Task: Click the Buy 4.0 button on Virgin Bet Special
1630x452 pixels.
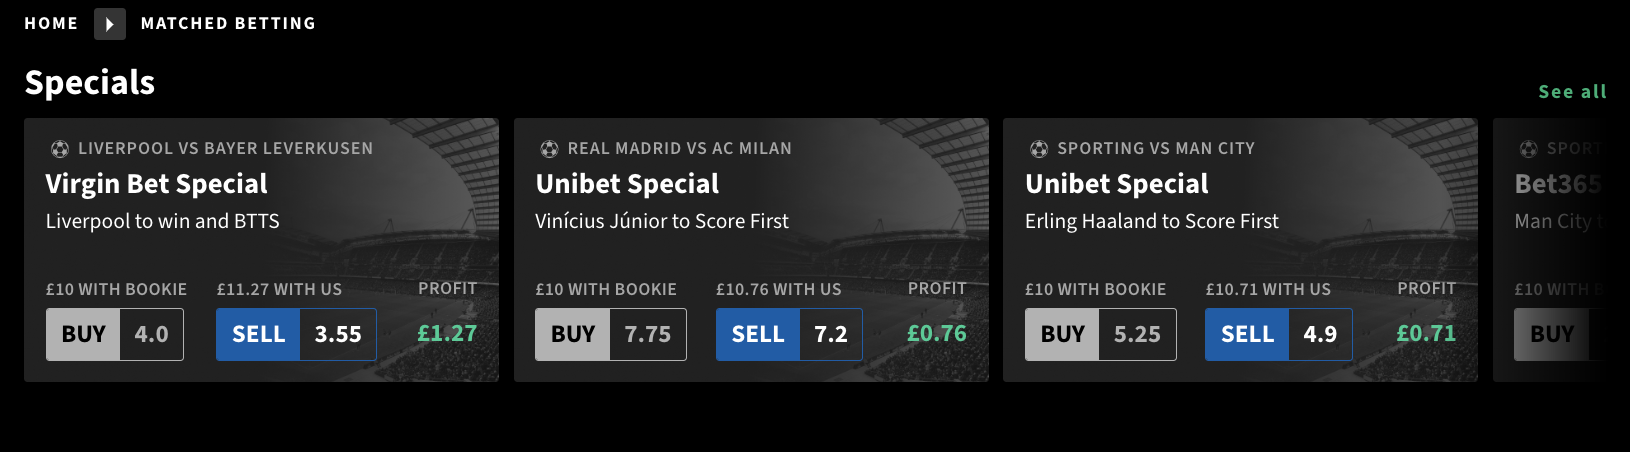Action: (115, 334)
